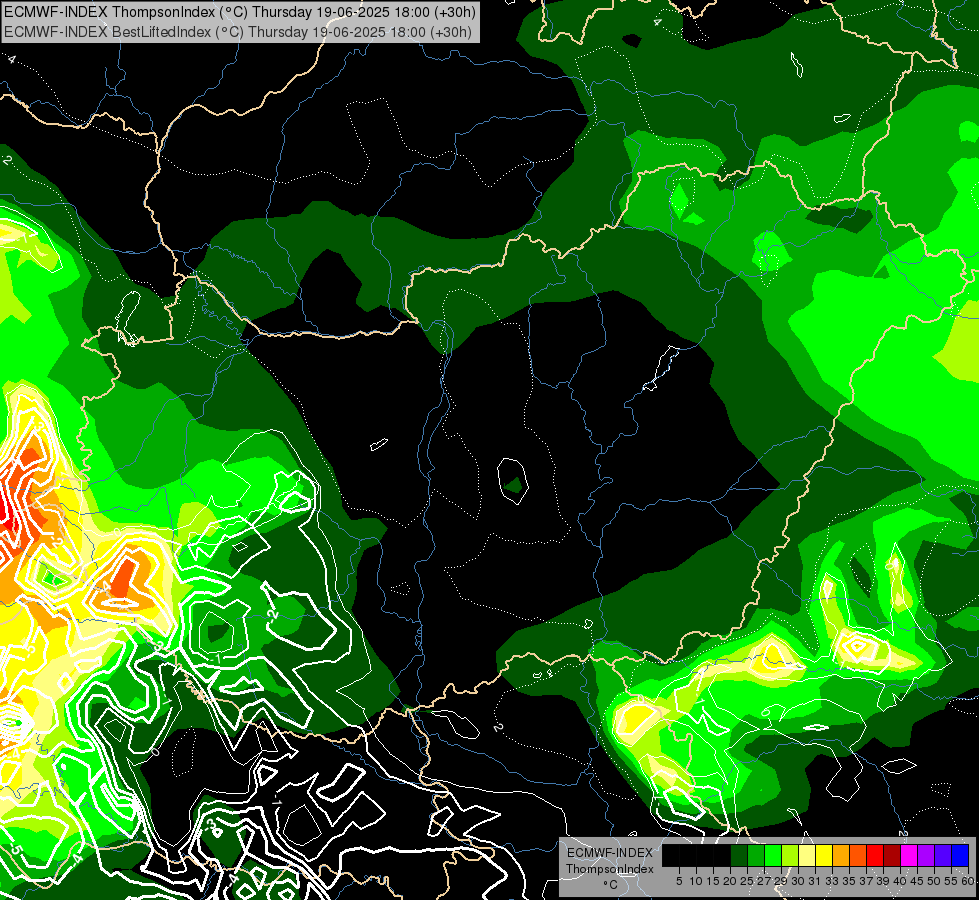Viewport: 979px width, 900px height.
Task: Select the violet 50-55 legend swatch
Action: coord(943,855)
